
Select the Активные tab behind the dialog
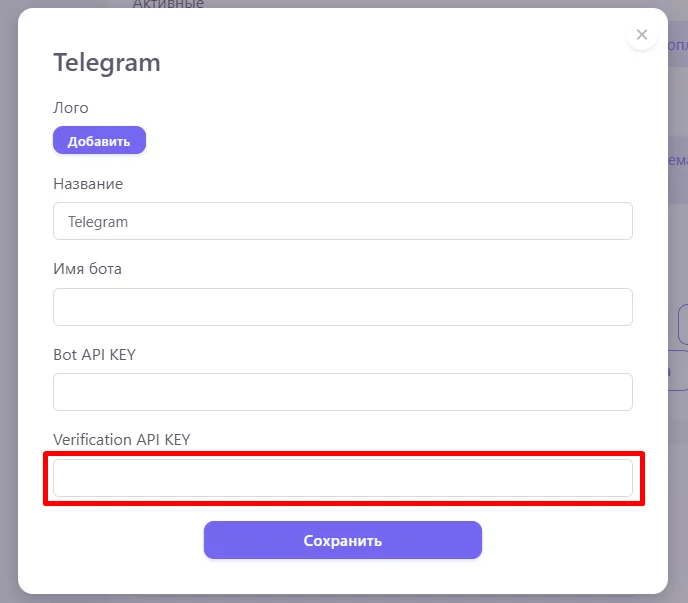168,4
